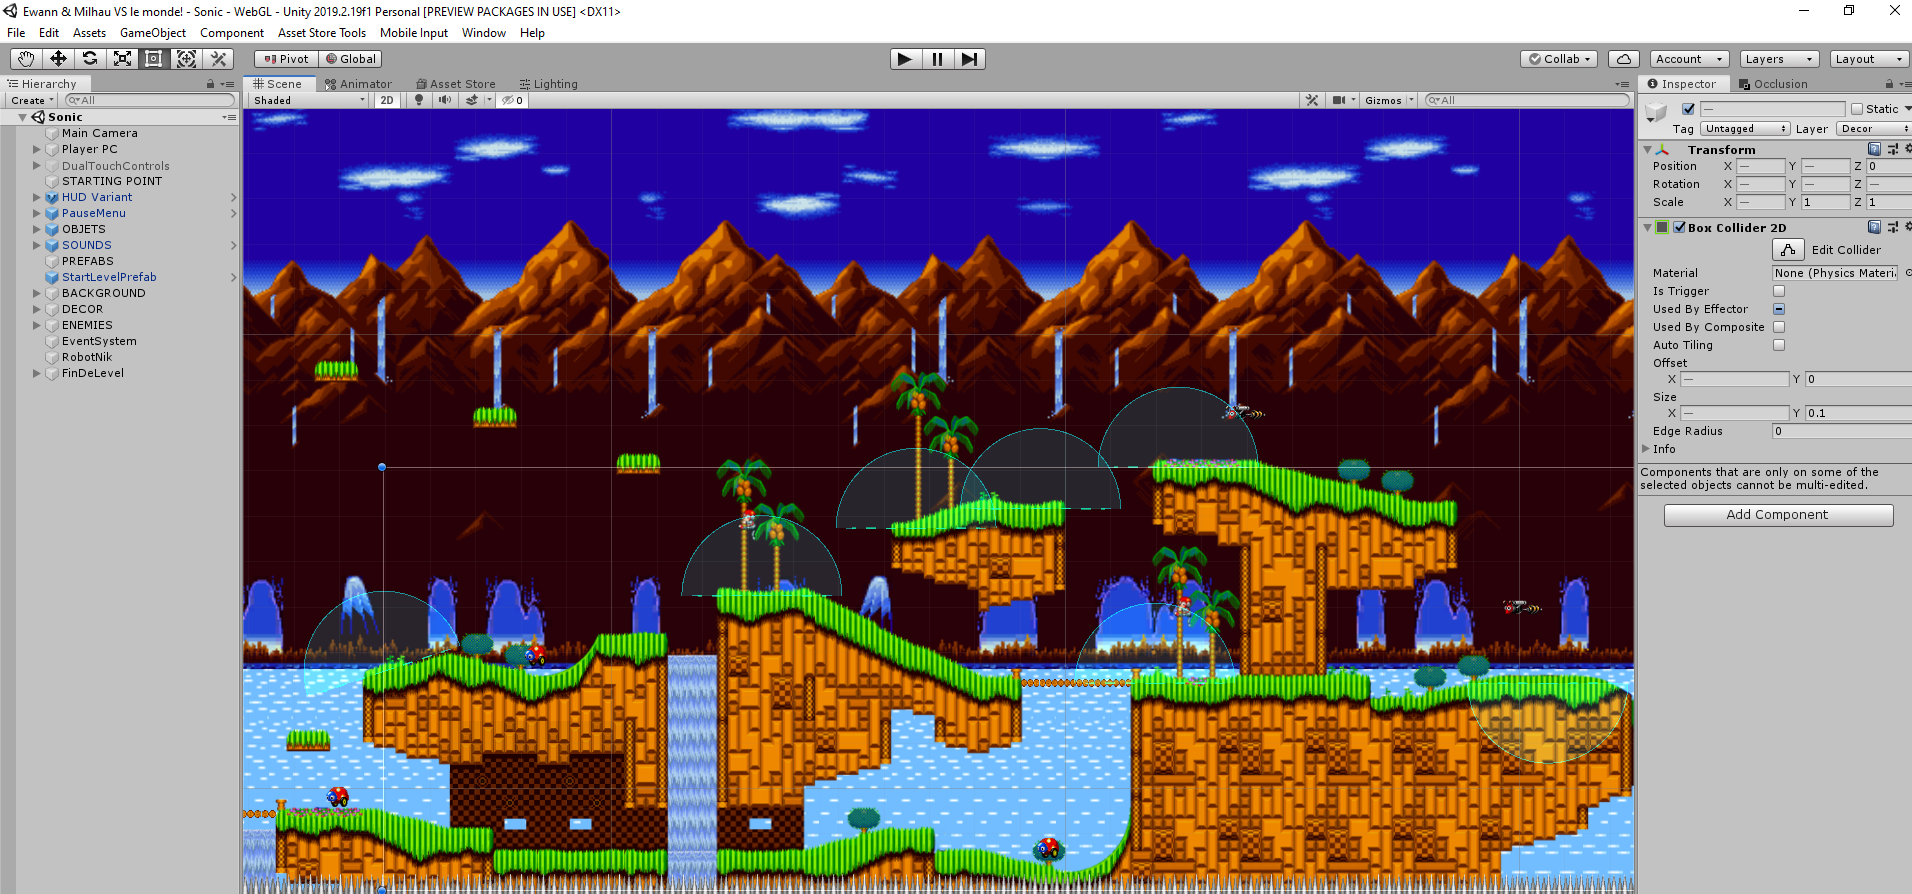1912x894 pixels.
Task: Select the Rotate tool
Action: coord(90,59)
